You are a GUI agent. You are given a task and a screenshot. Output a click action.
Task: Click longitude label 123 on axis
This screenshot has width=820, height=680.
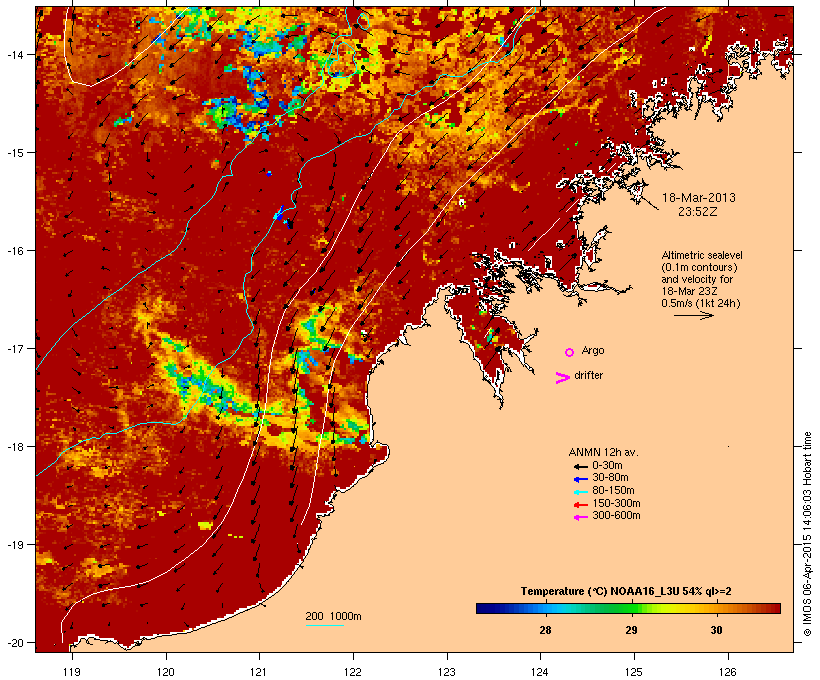point(447,672)
